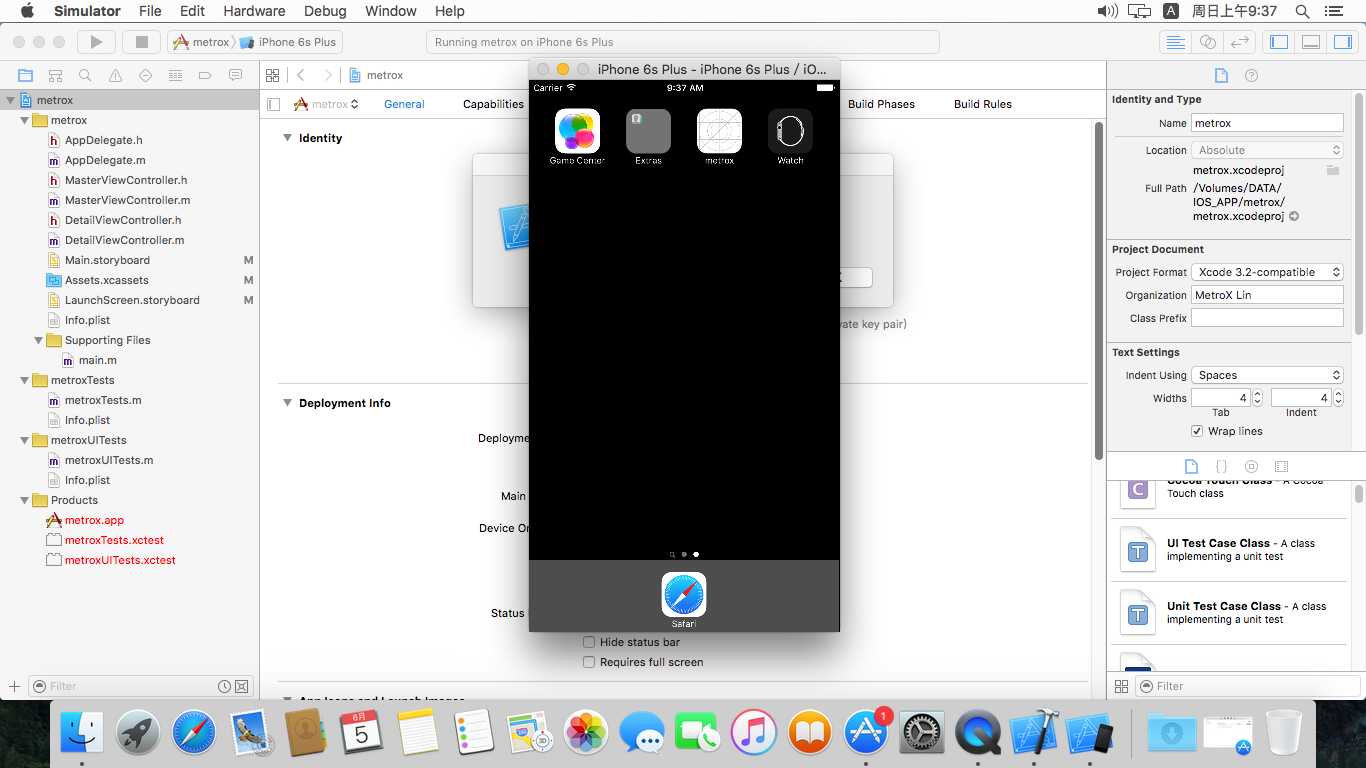Tap the Game Center app in simulator
Viewport: 1366px width, 768px height.
(x=577, y=137)
